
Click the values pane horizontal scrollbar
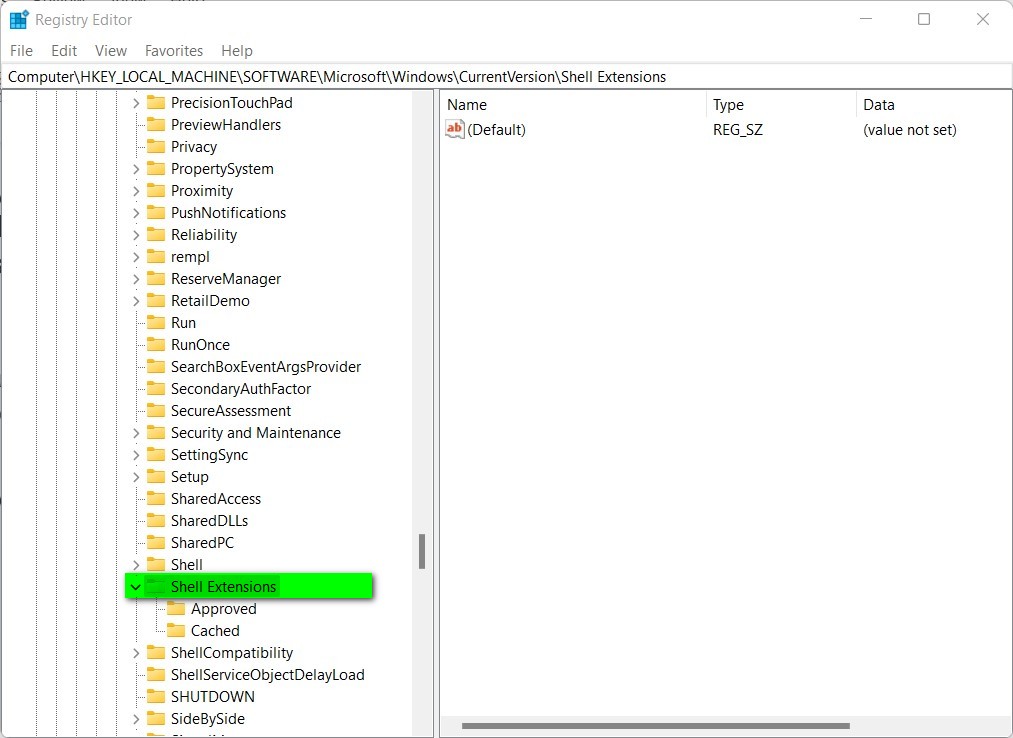click(x=656, y=726)
